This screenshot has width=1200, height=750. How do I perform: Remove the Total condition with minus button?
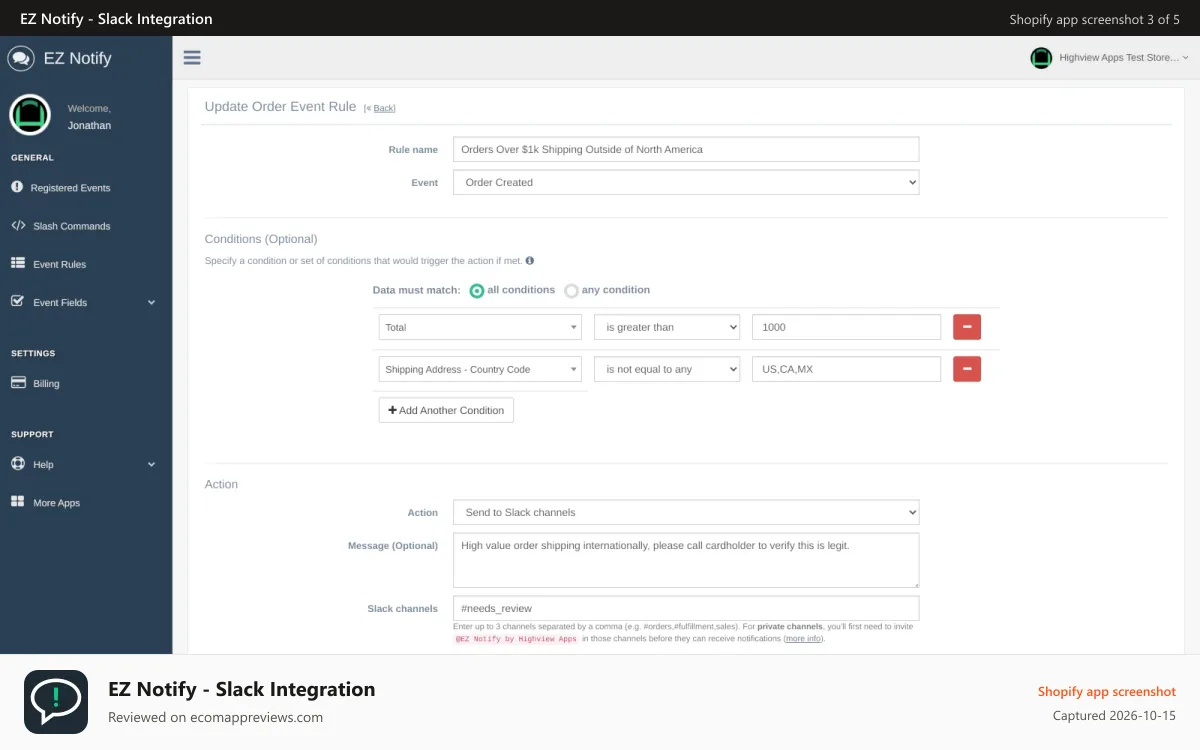tap(967, 327)
